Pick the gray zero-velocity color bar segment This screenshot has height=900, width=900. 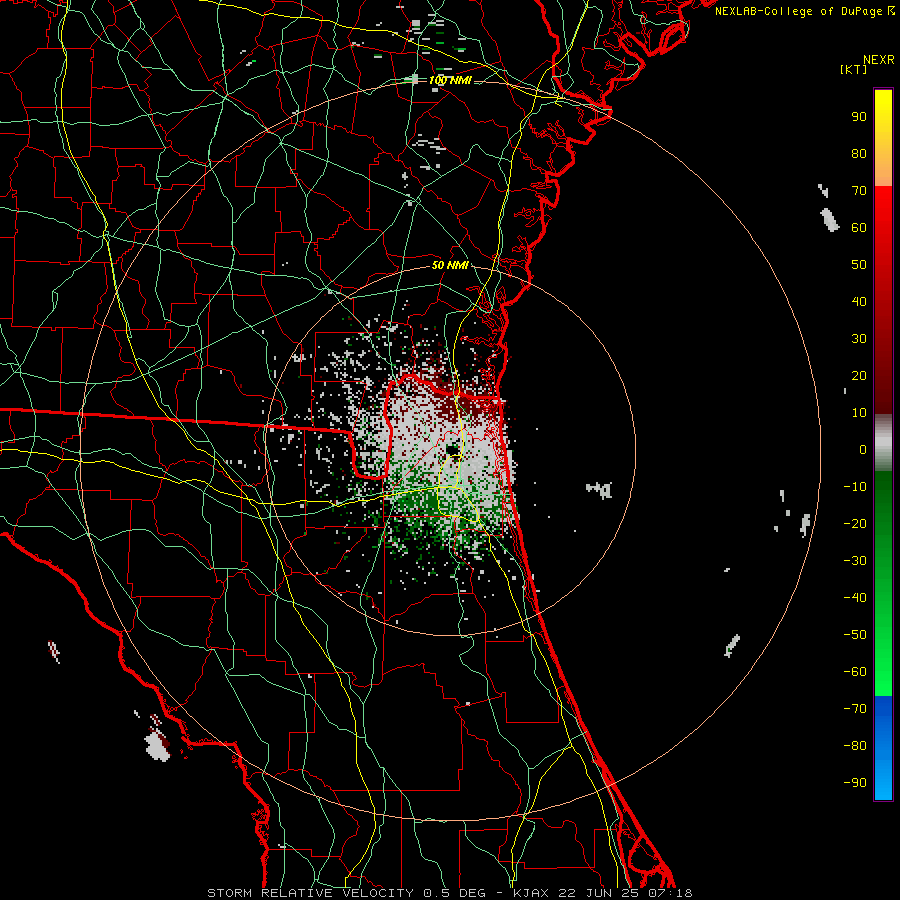883,443
